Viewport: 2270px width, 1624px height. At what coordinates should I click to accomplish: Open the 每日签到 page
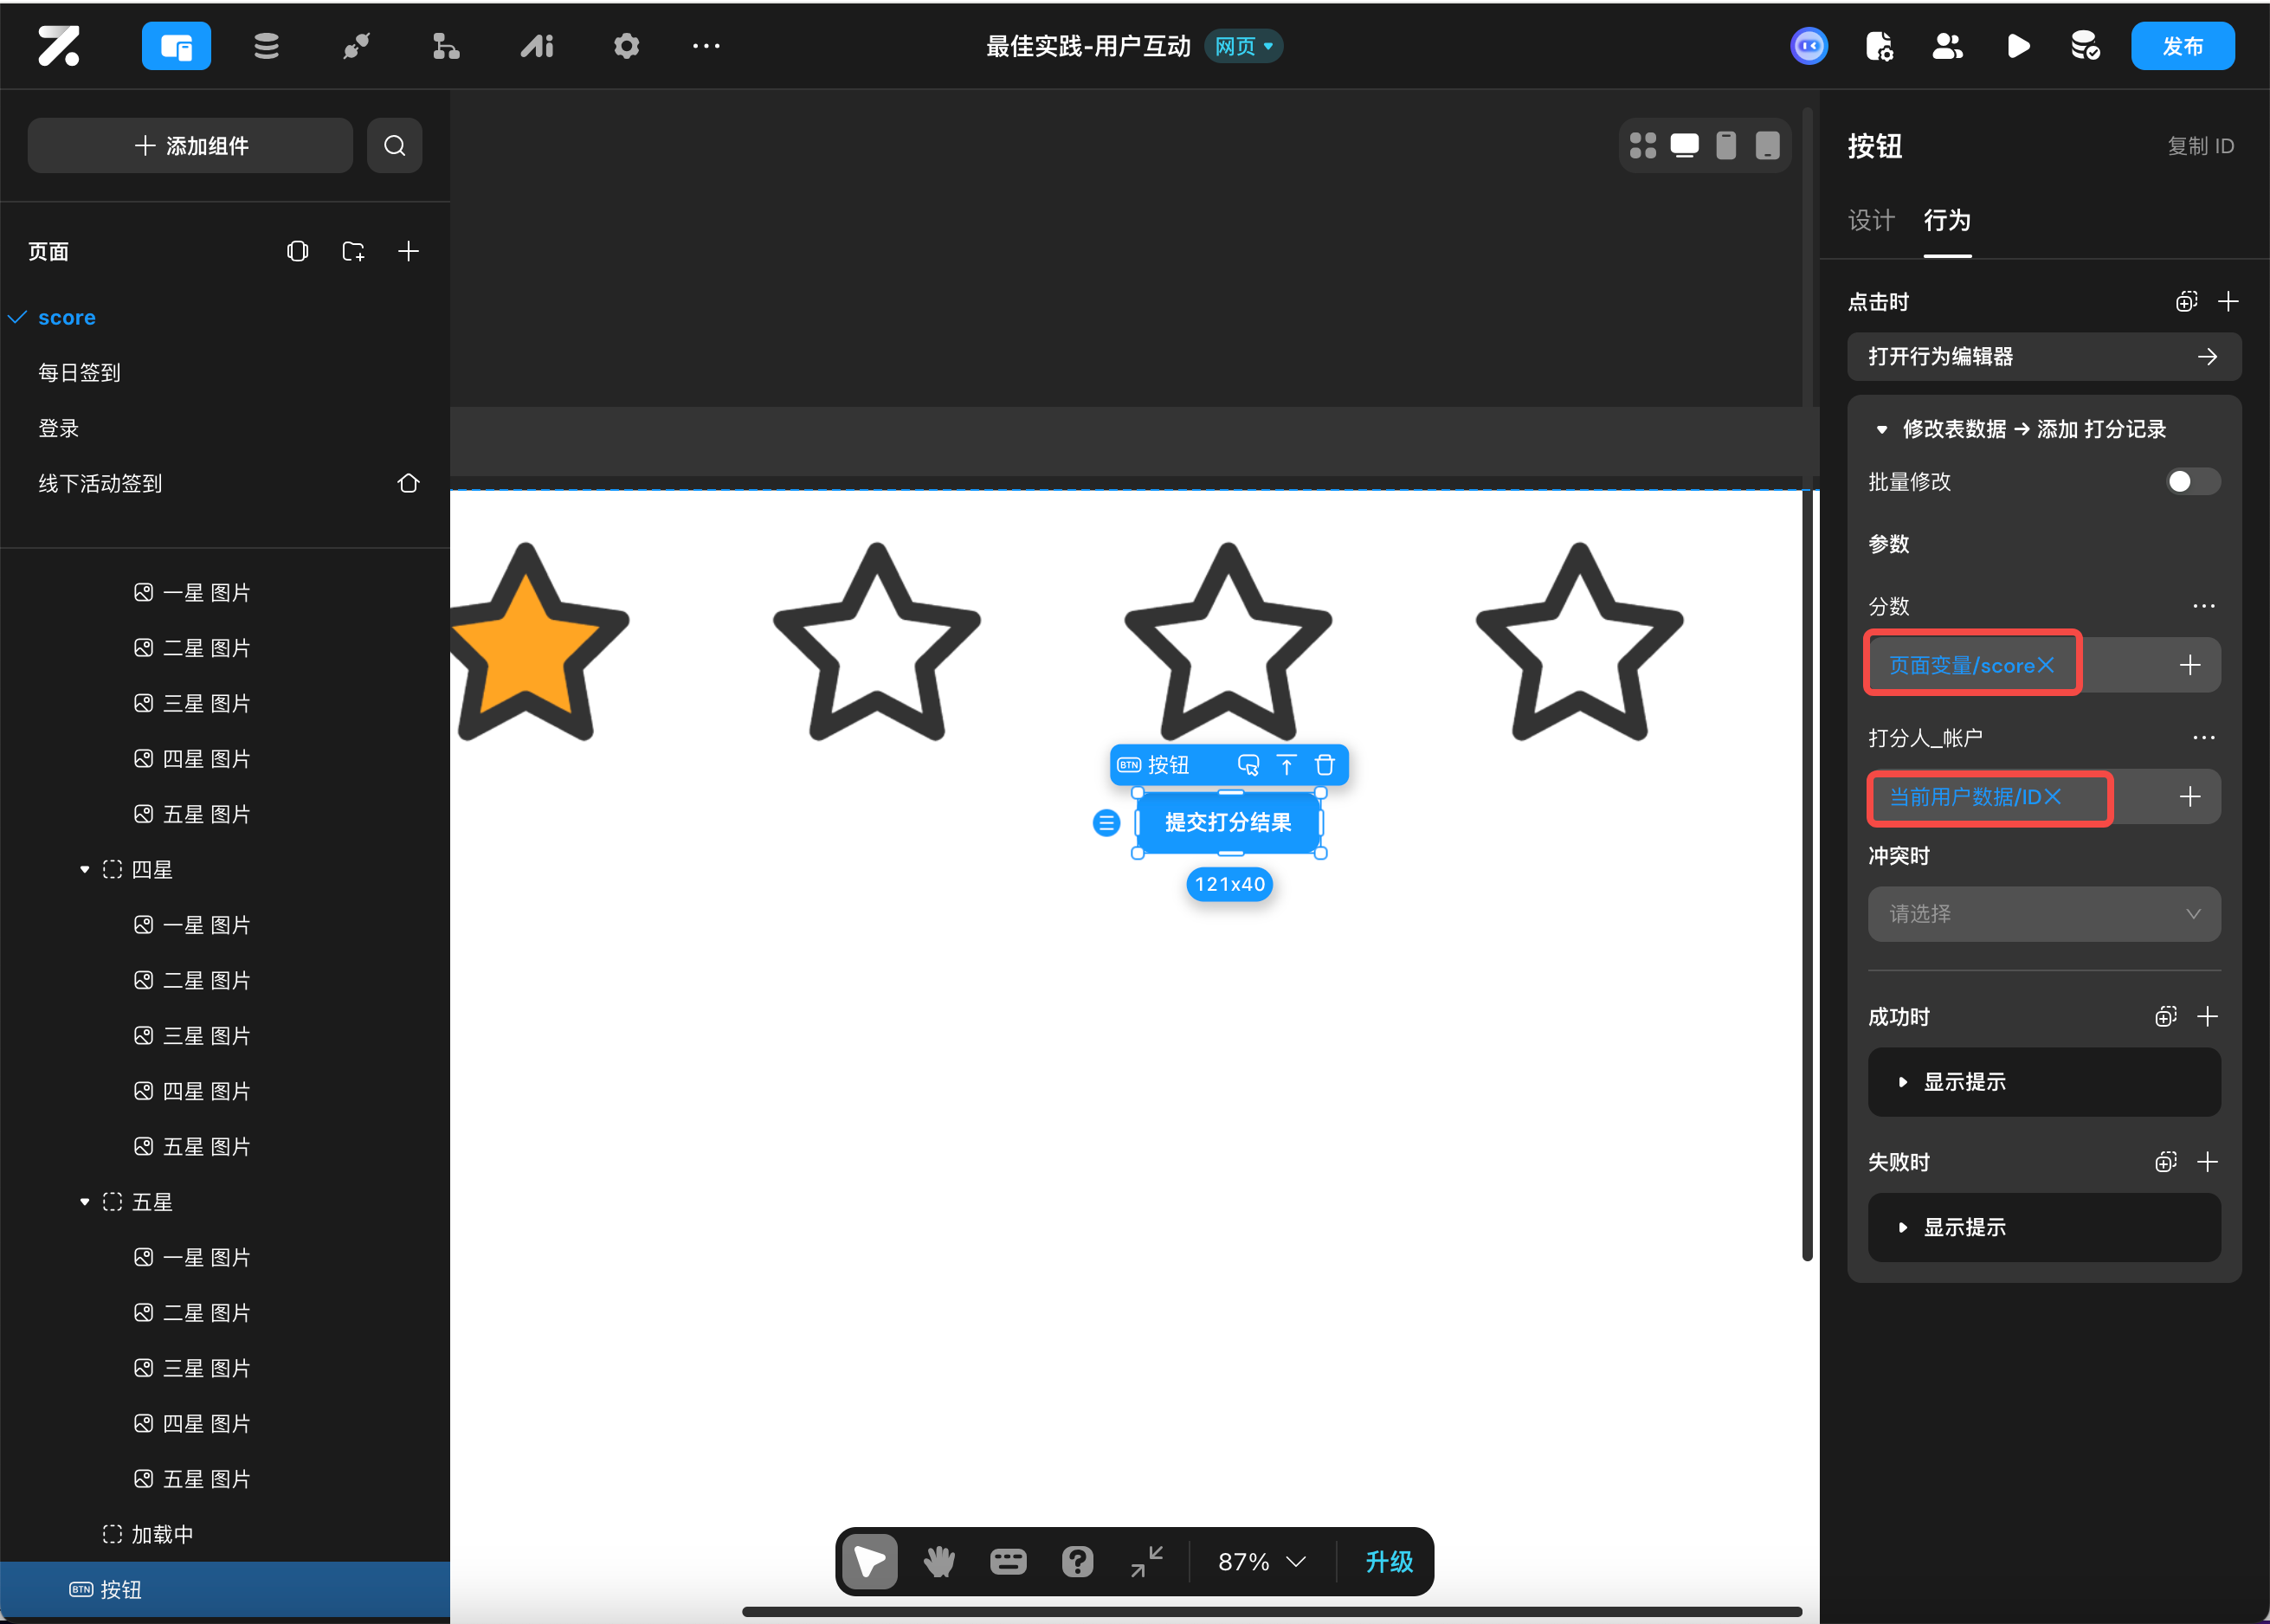click(79, 373)
